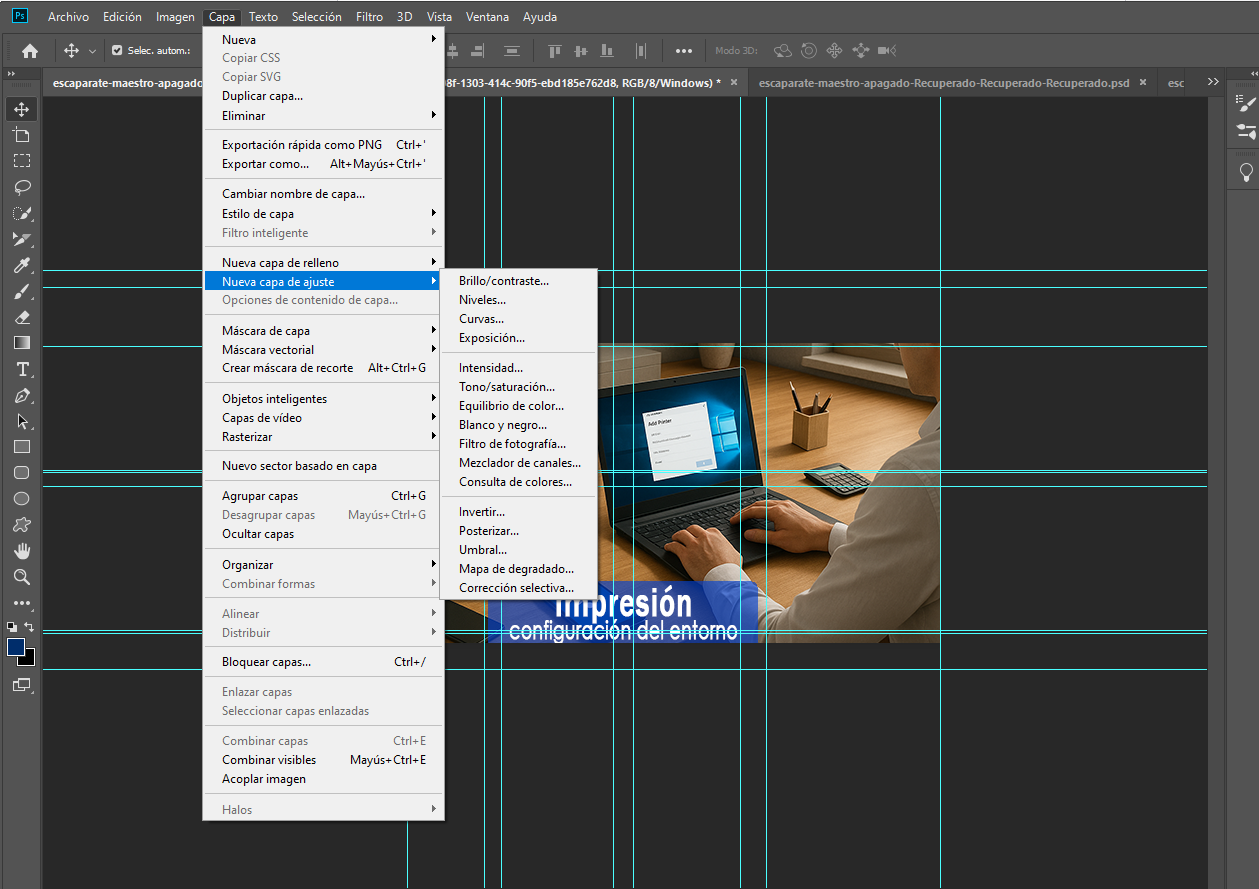Select the Pen tool
Screen dimensions: 1259x889
21,395
